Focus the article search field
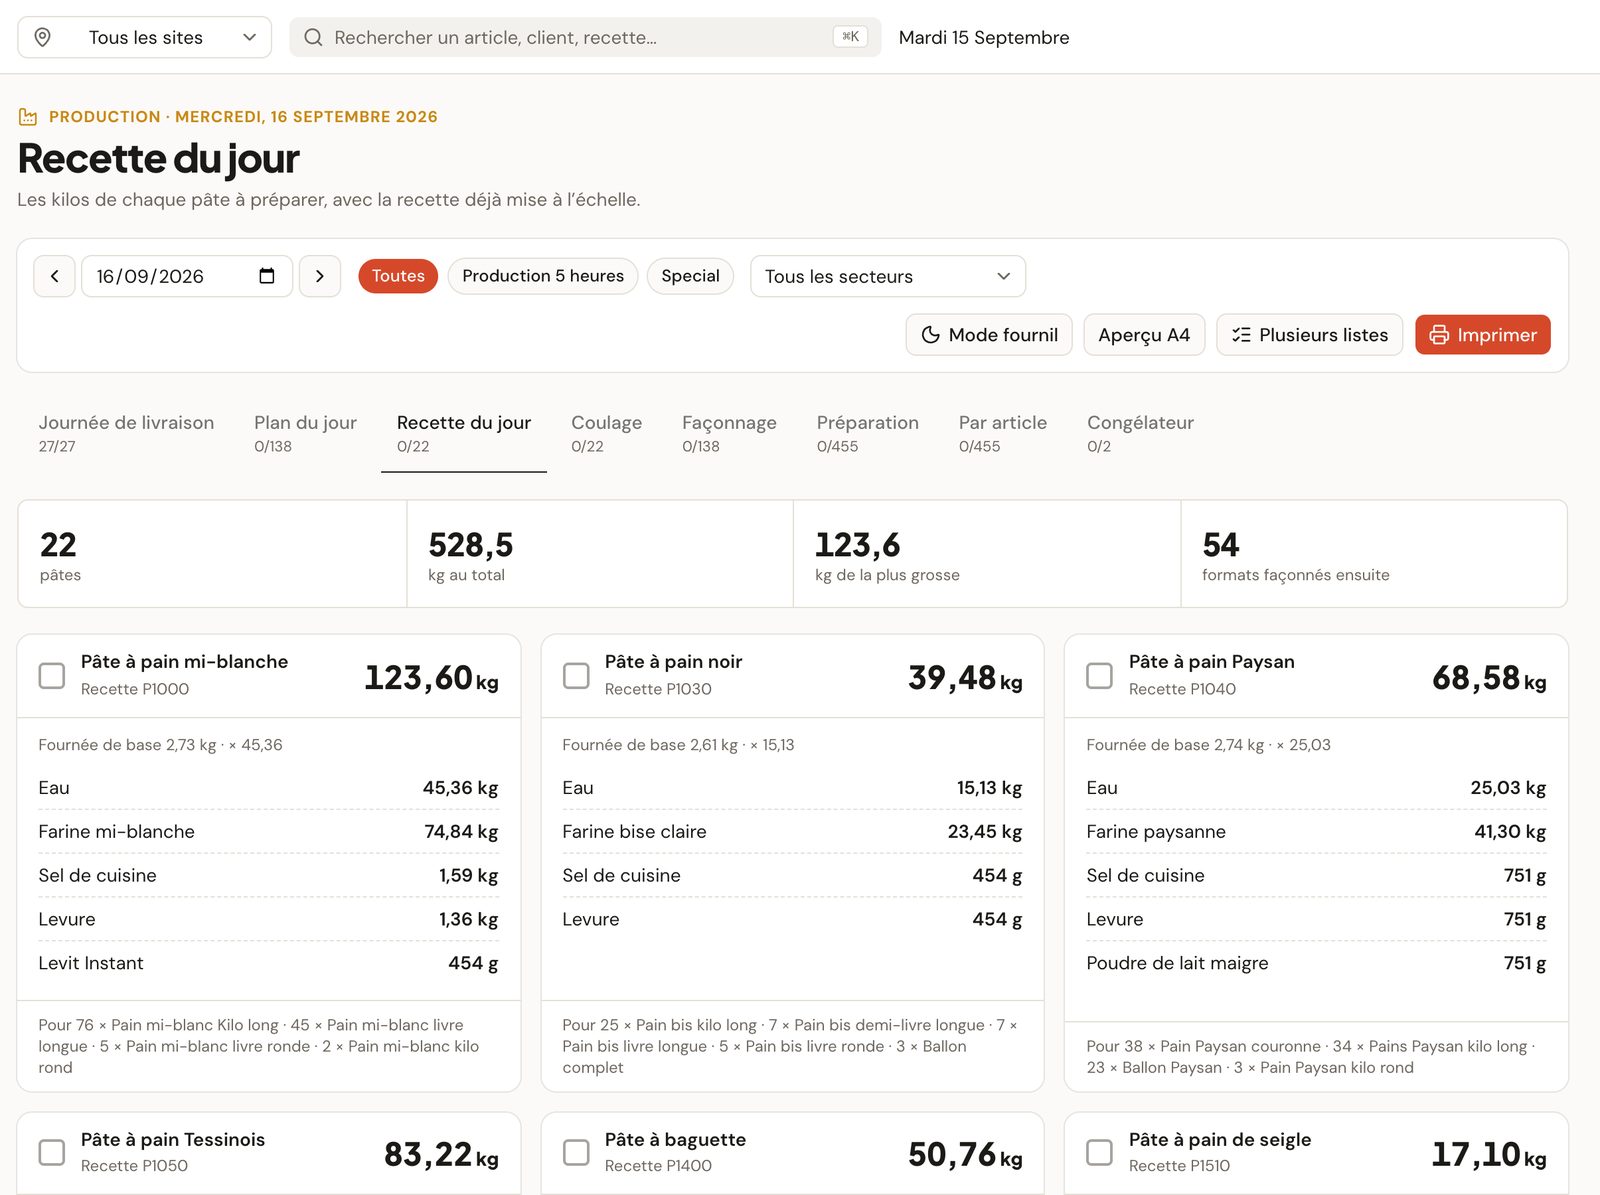 pos(585,37)
